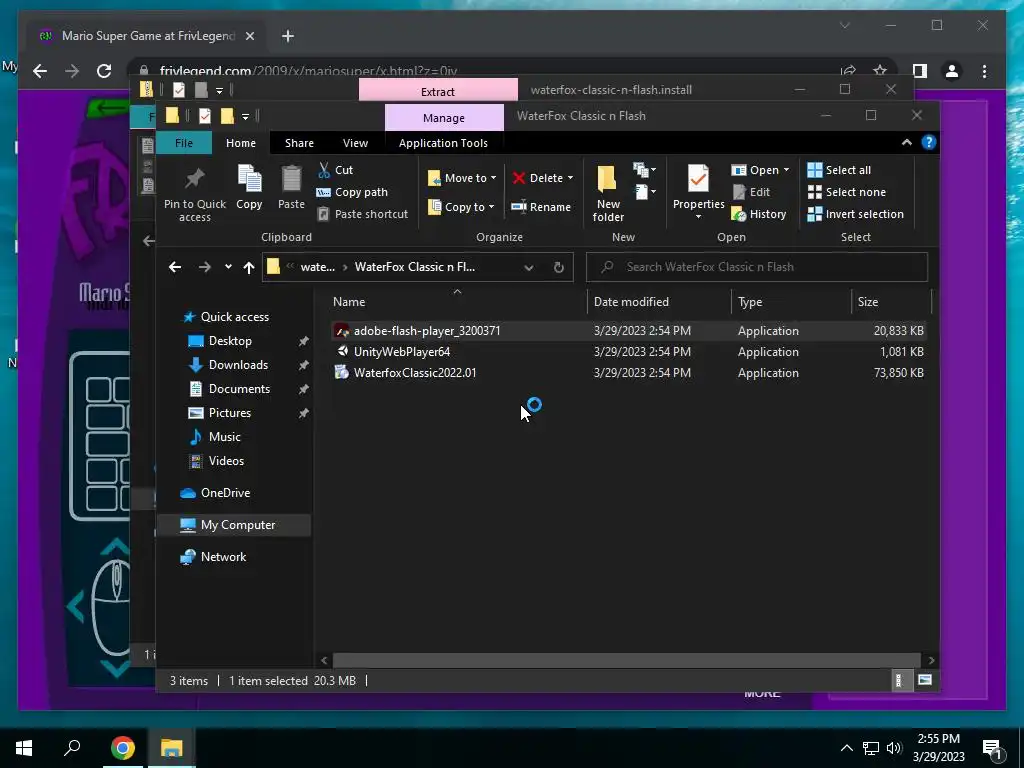Open file History from ribbon
This screenshot has height=768, width=1024.
click(x=758, y=214)
